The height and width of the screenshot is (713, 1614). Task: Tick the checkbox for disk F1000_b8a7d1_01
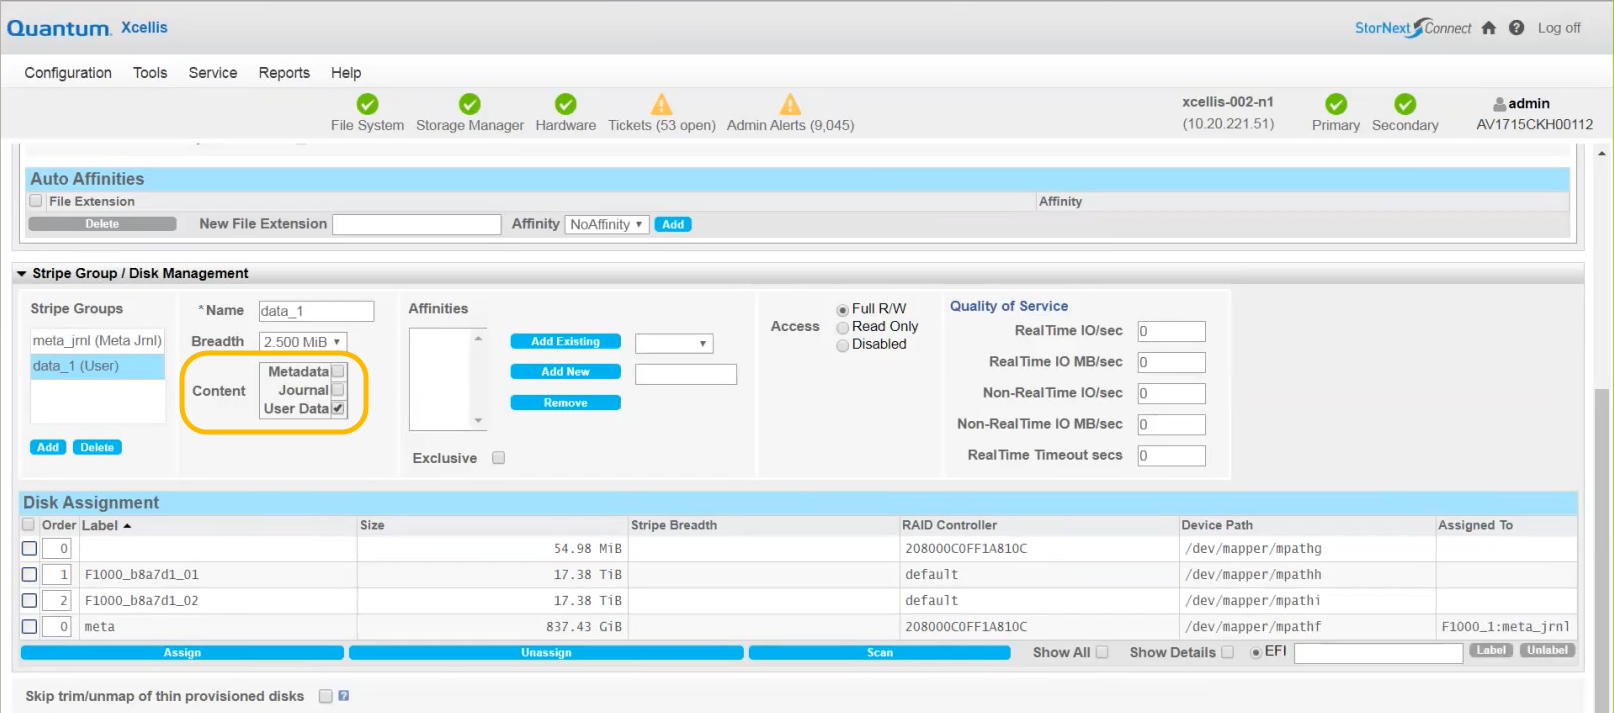click(29, 575)
